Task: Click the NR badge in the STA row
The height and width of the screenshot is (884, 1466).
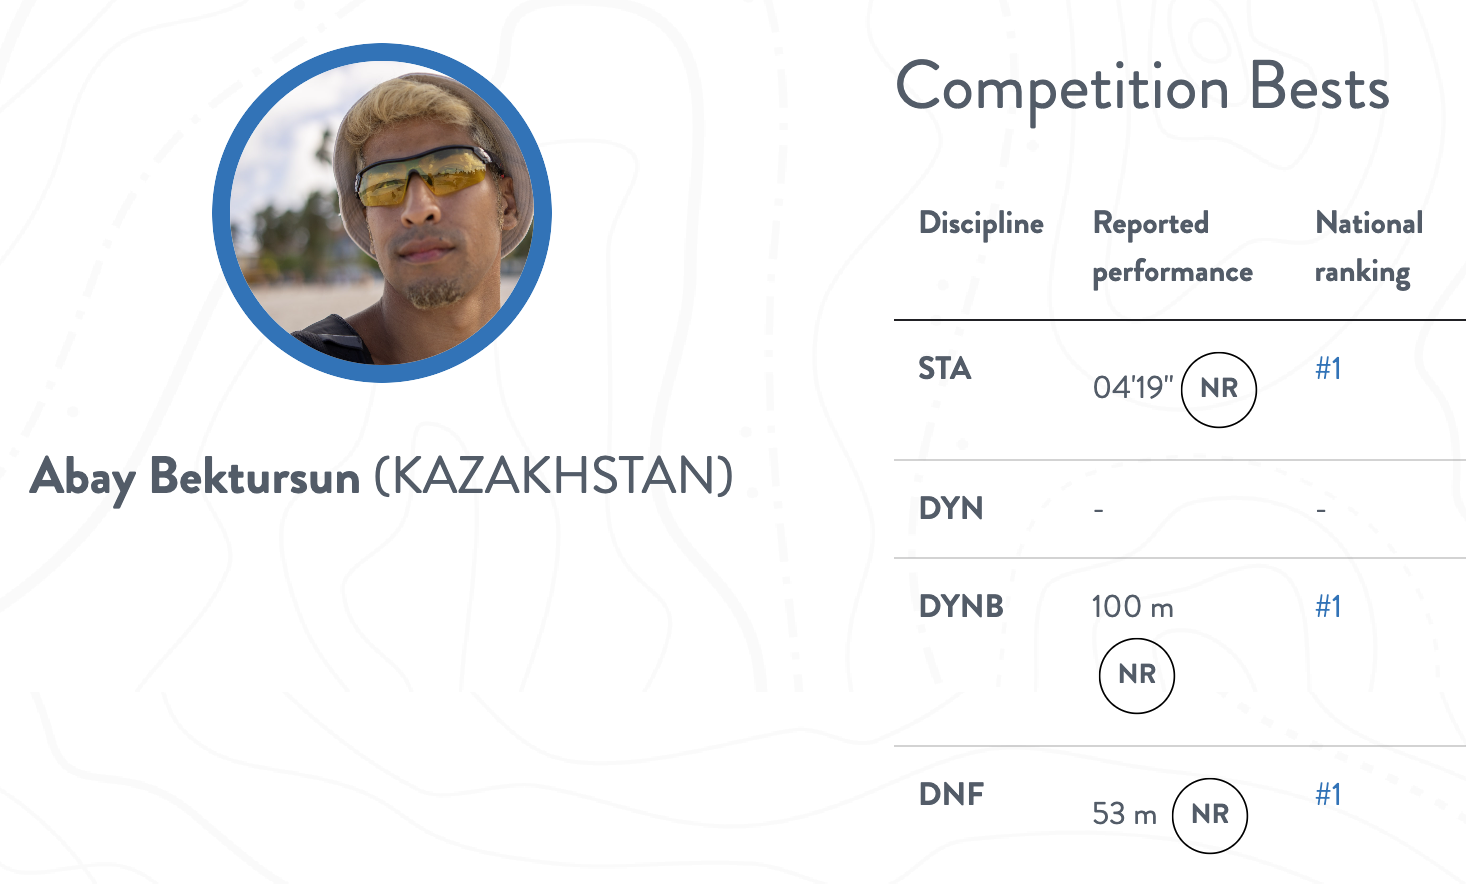Action: tap(1218, 389)
